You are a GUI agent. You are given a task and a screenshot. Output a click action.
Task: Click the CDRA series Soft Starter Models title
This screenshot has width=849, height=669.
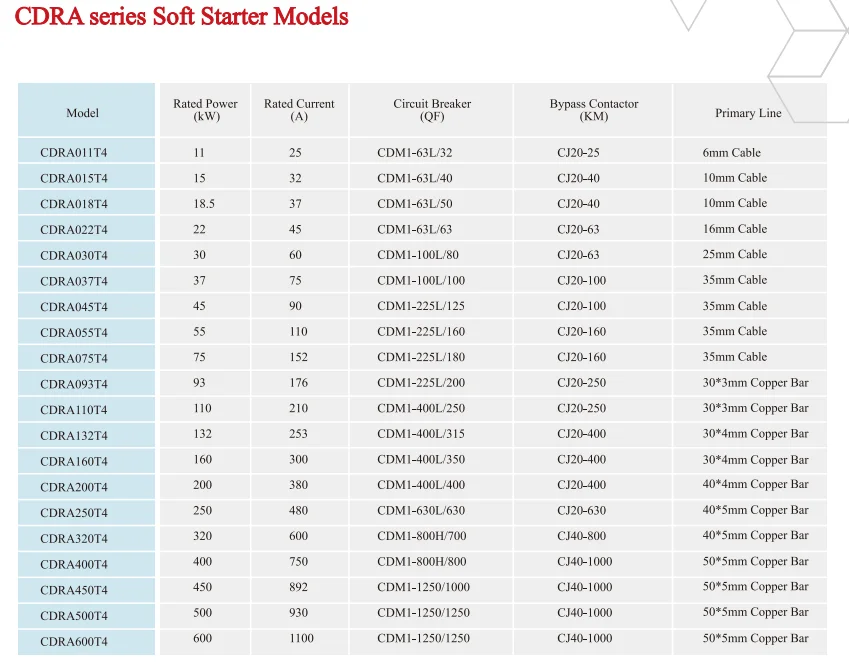tap(181, 17)
